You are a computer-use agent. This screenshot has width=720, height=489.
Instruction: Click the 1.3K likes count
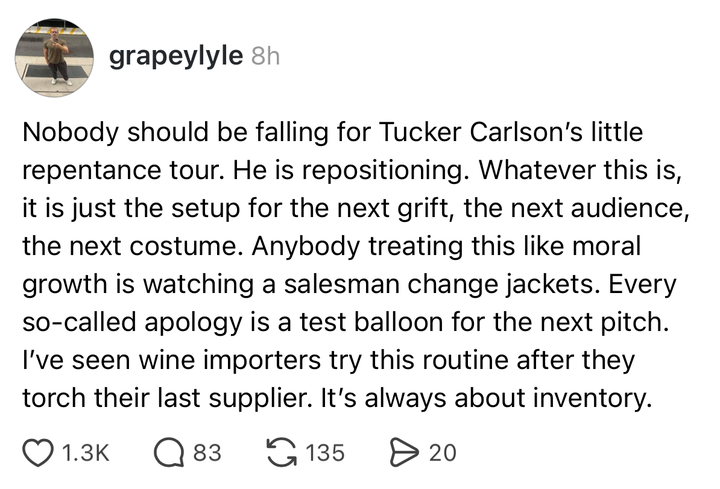tap(85, 453)
